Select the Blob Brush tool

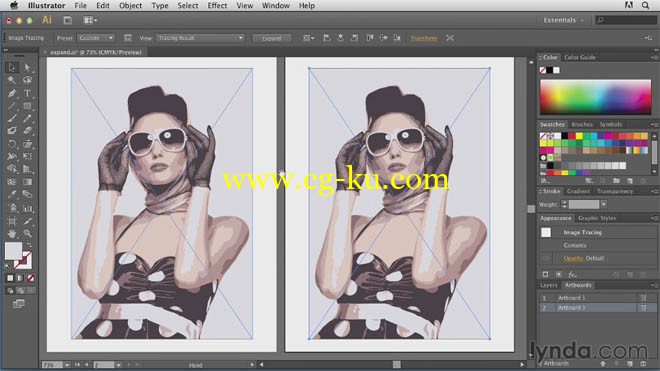(12, 131)
